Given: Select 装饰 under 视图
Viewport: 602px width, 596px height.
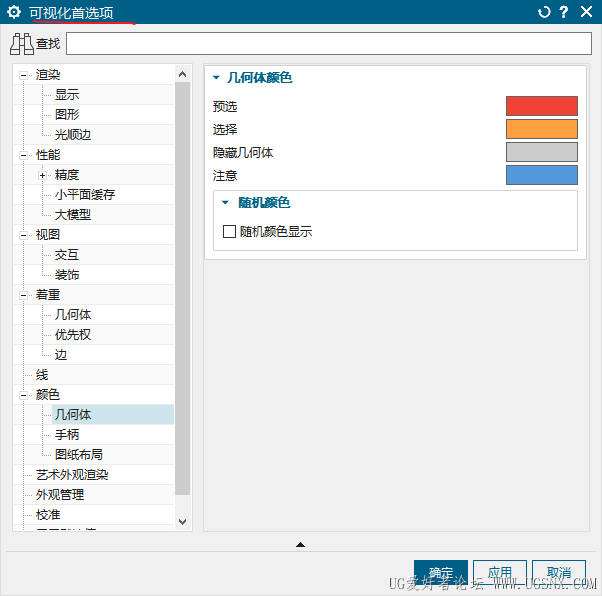Looking at the screenshot, I should click(67, 275).
